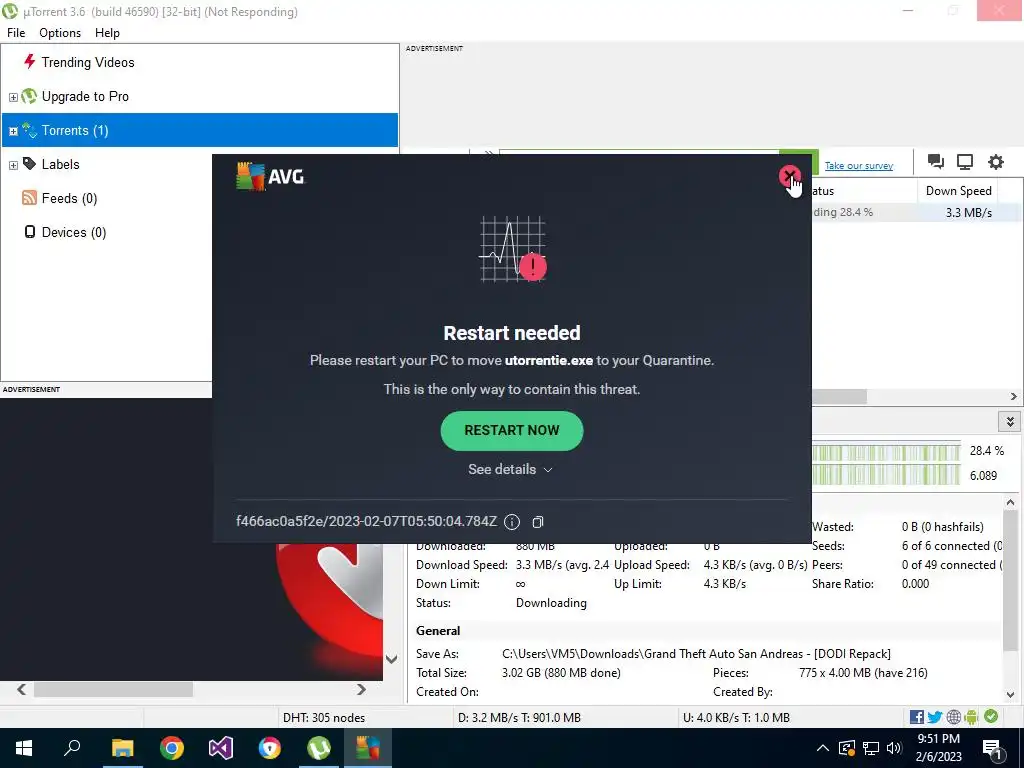The width and height of the screenshot is (1024, 768).
Task: Open Visual Studio from taskbar
Action: pyautogui.click(x=221, y=748)
